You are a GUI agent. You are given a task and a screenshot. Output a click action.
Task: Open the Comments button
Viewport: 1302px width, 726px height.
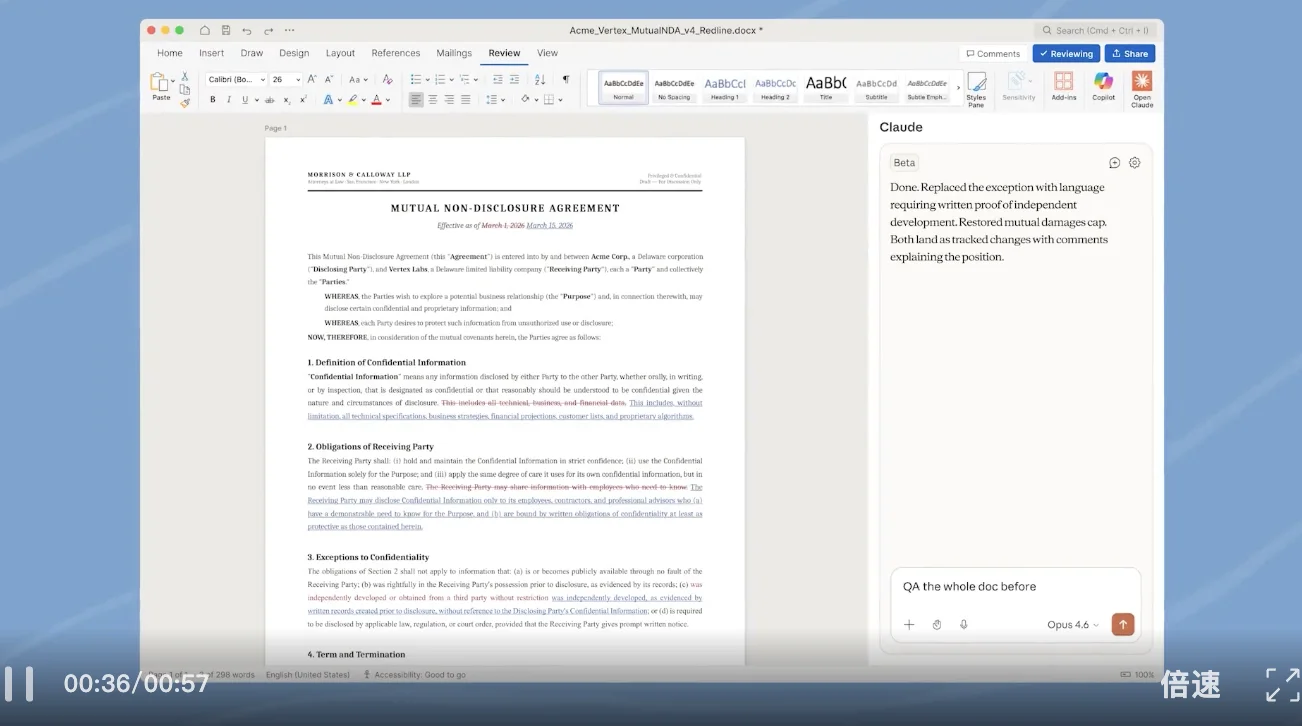point(992,54)
